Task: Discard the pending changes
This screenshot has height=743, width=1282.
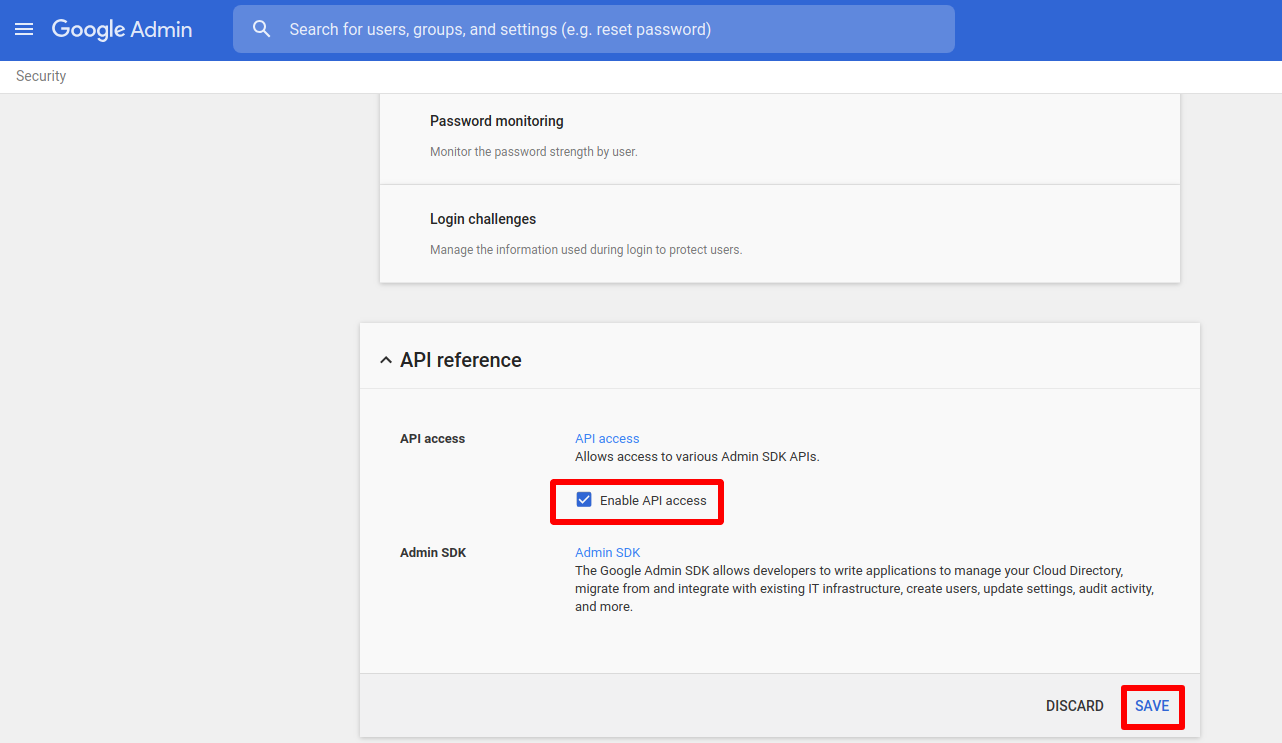Action: (x=1075, y=706)
